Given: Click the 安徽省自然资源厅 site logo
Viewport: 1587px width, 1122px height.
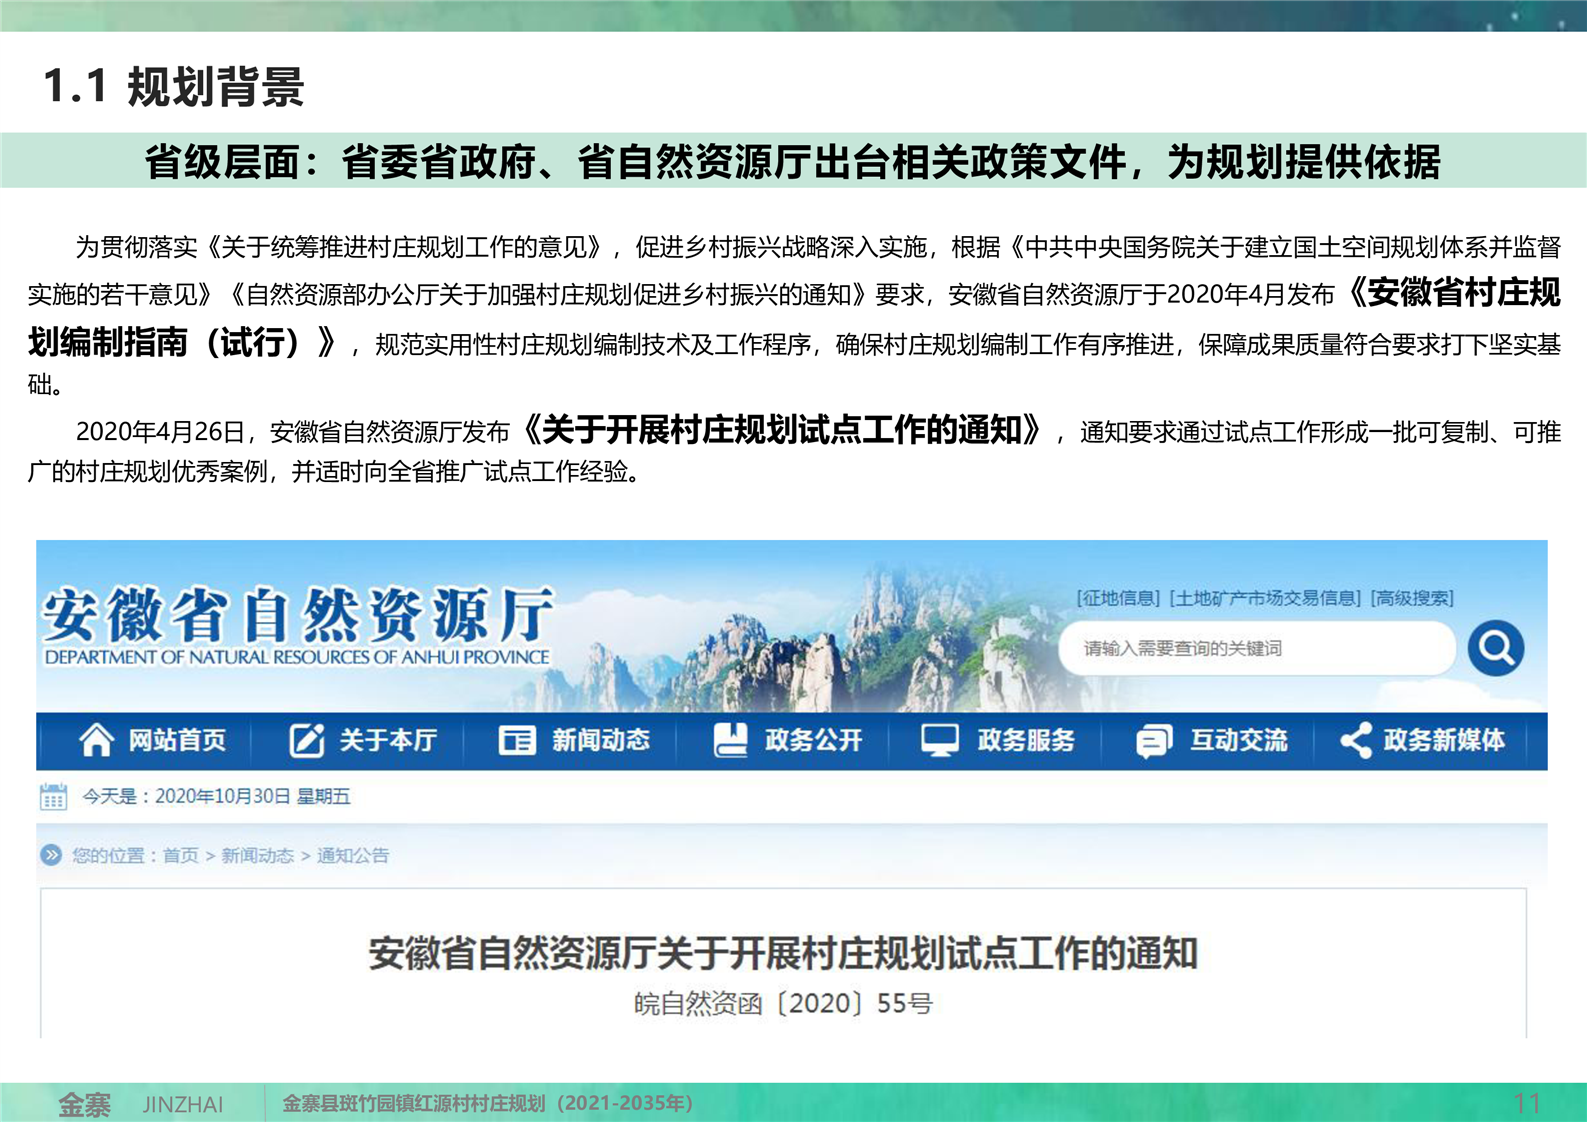Looking at the screenshot, I should coord(297,625).
